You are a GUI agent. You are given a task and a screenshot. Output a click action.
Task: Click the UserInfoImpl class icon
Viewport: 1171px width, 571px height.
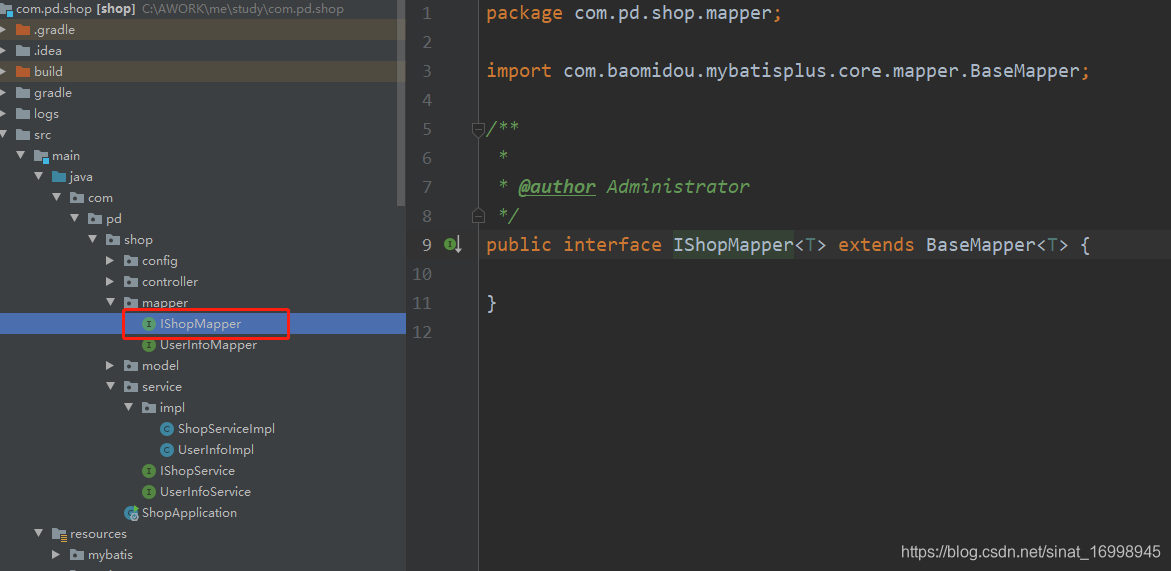coord(167,449)
